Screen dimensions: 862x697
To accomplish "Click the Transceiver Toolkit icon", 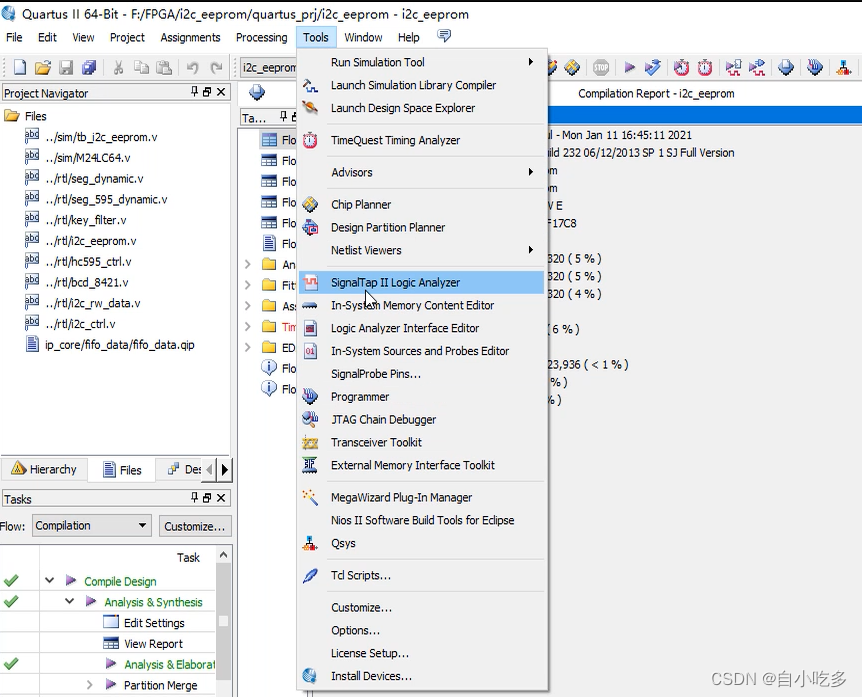I will 310,442.
